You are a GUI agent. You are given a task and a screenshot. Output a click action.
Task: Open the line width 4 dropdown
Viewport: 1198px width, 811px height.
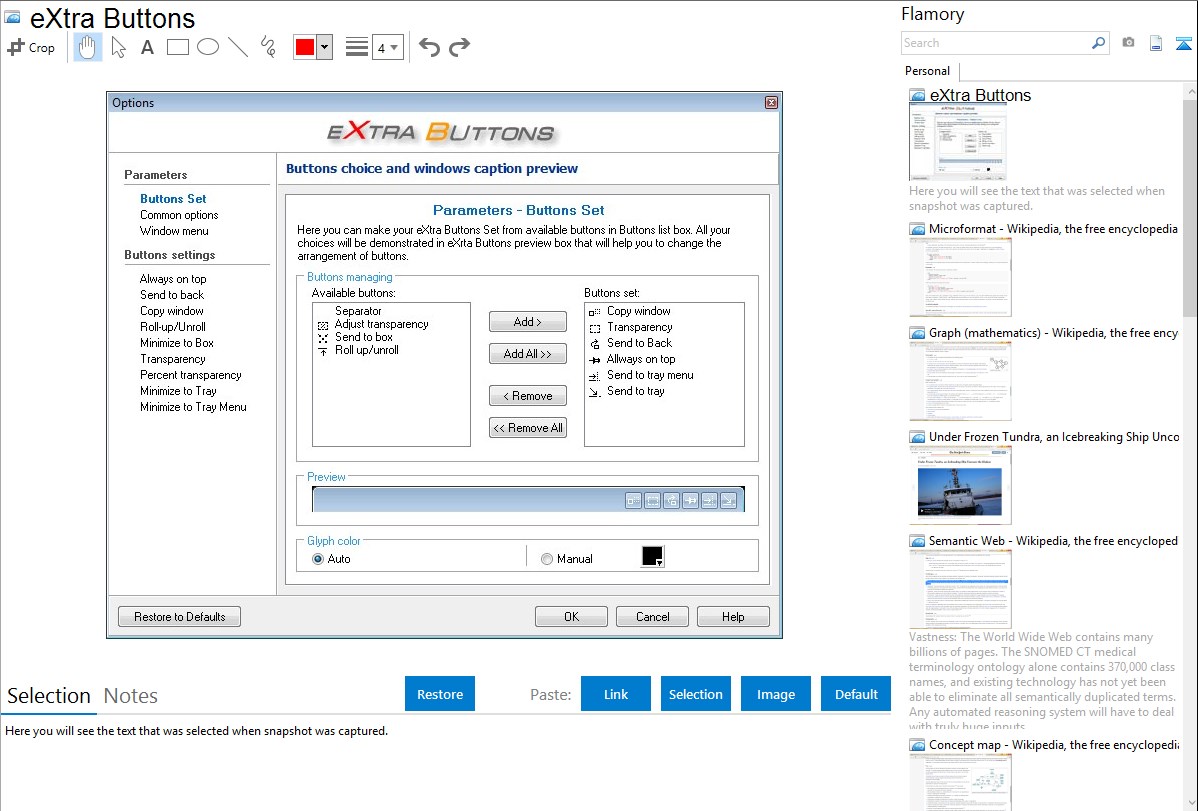pos(388,47)
